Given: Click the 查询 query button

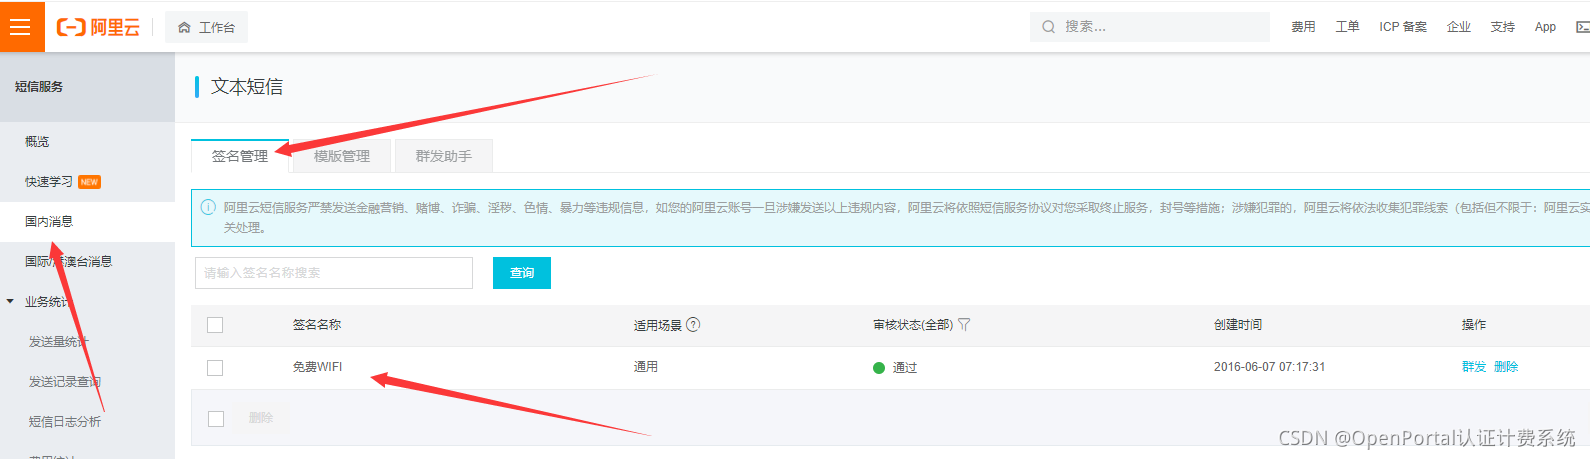Looking at the screenshot, I should pyautogui.click(x=522, y=273).
